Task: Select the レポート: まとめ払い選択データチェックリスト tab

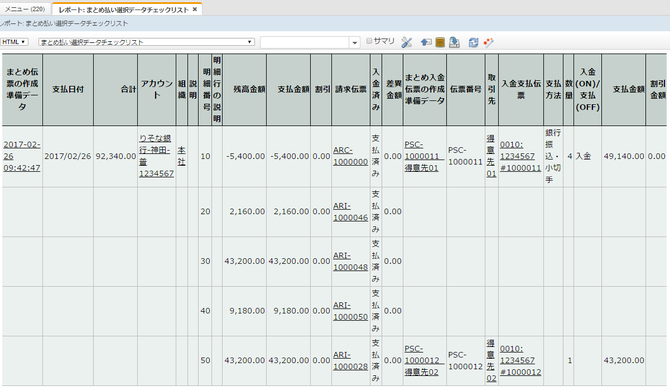Action: (x=123, y=9)
